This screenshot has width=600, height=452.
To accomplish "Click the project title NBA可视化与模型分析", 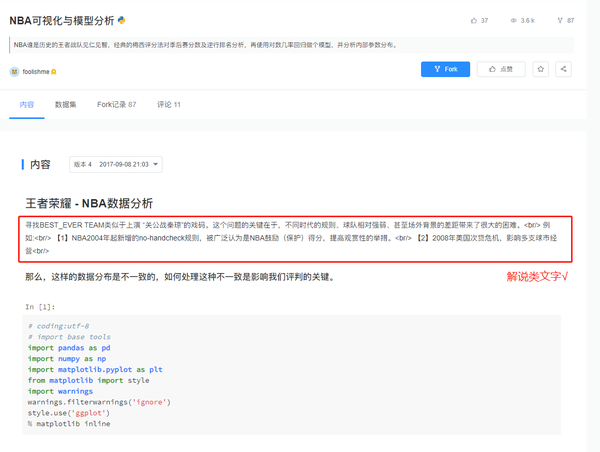I will click(x=62, y=21).
